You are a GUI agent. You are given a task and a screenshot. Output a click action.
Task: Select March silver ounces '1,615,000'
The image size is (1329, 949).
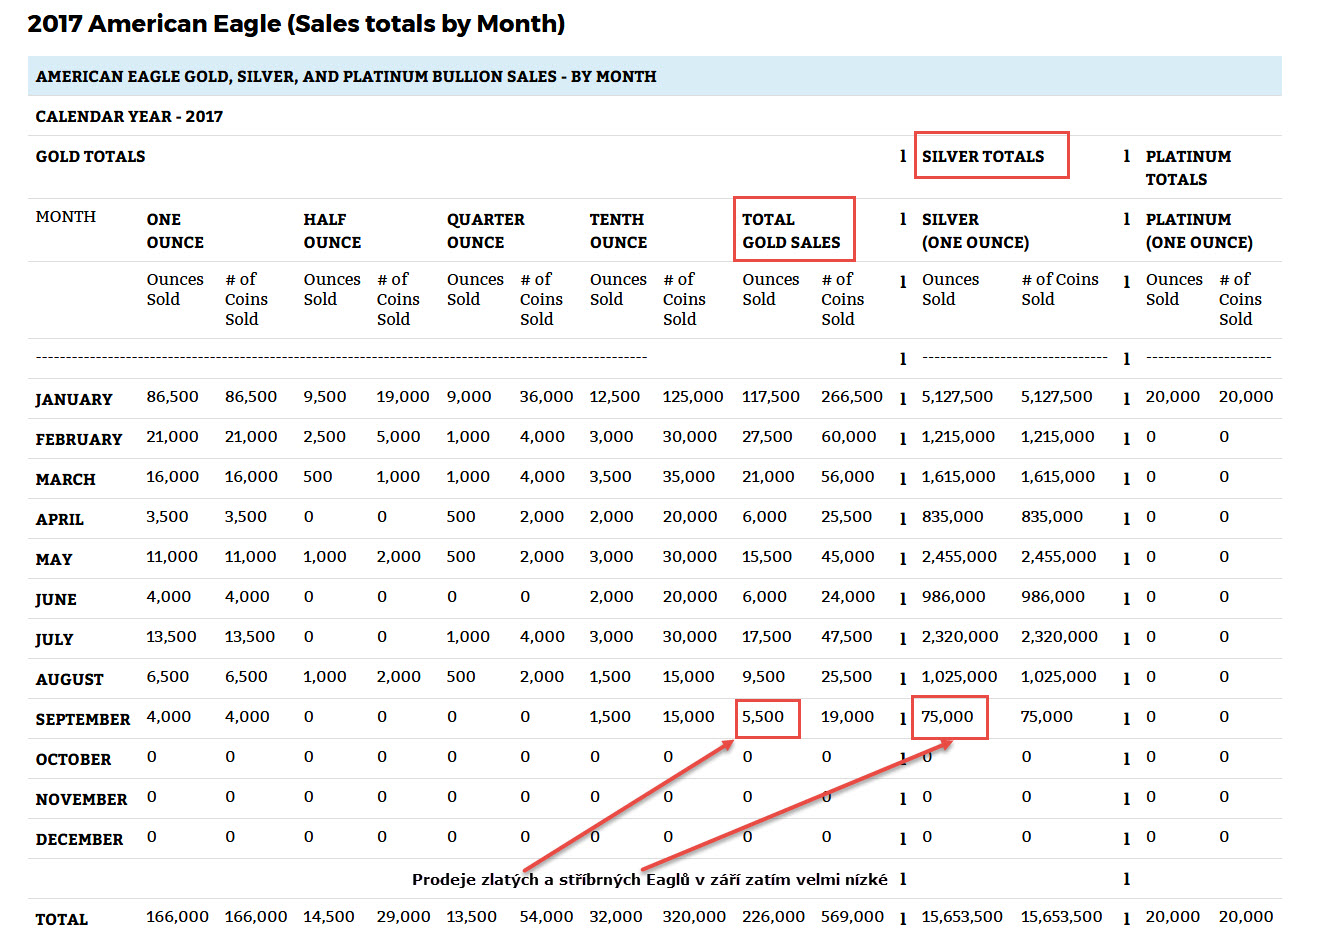(x=958, y=477)
